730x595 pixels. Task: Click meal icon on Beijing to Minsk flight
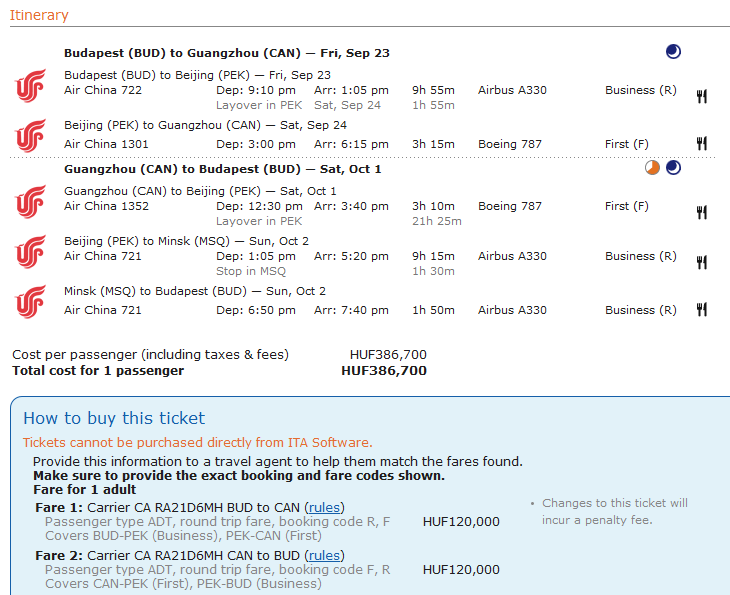pyautogui.click(x=702, y=262)
